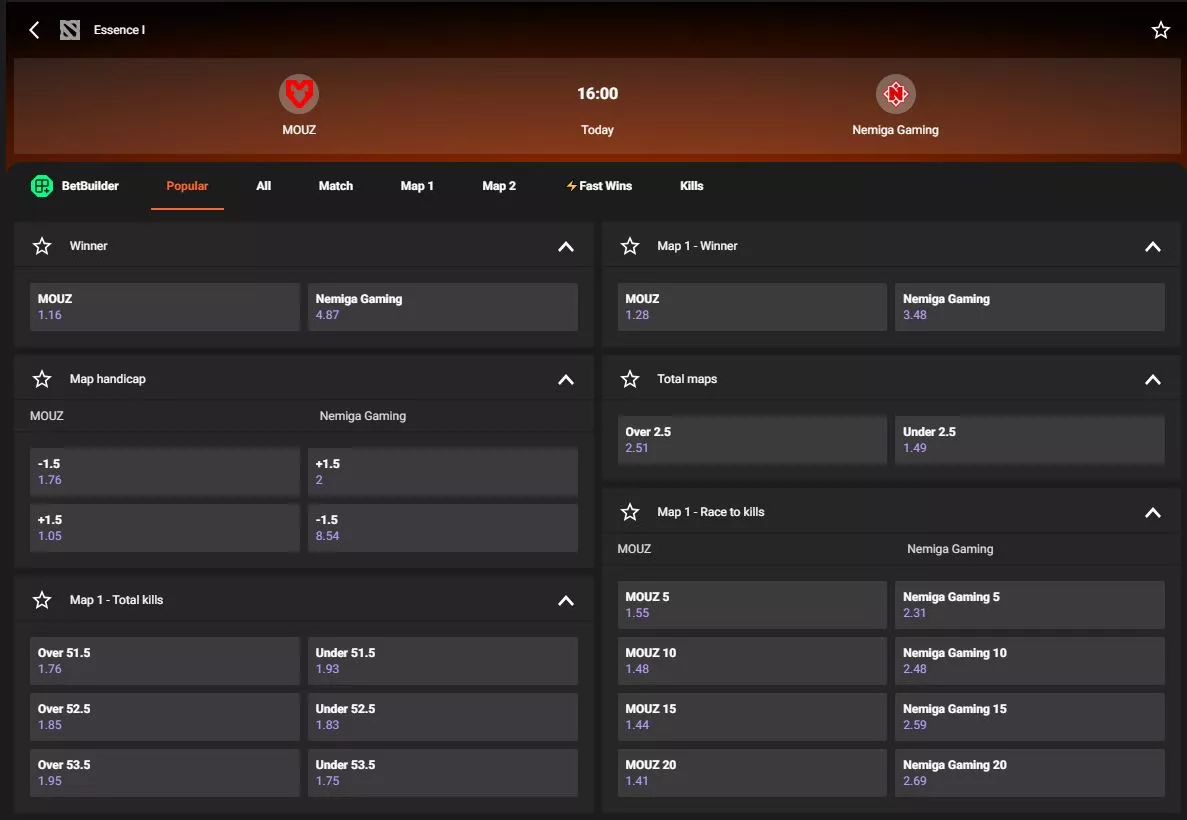This screenshot has width=1187, height=820.
Task: Collapse the Winner market section
Action: [x=565, y=247]
